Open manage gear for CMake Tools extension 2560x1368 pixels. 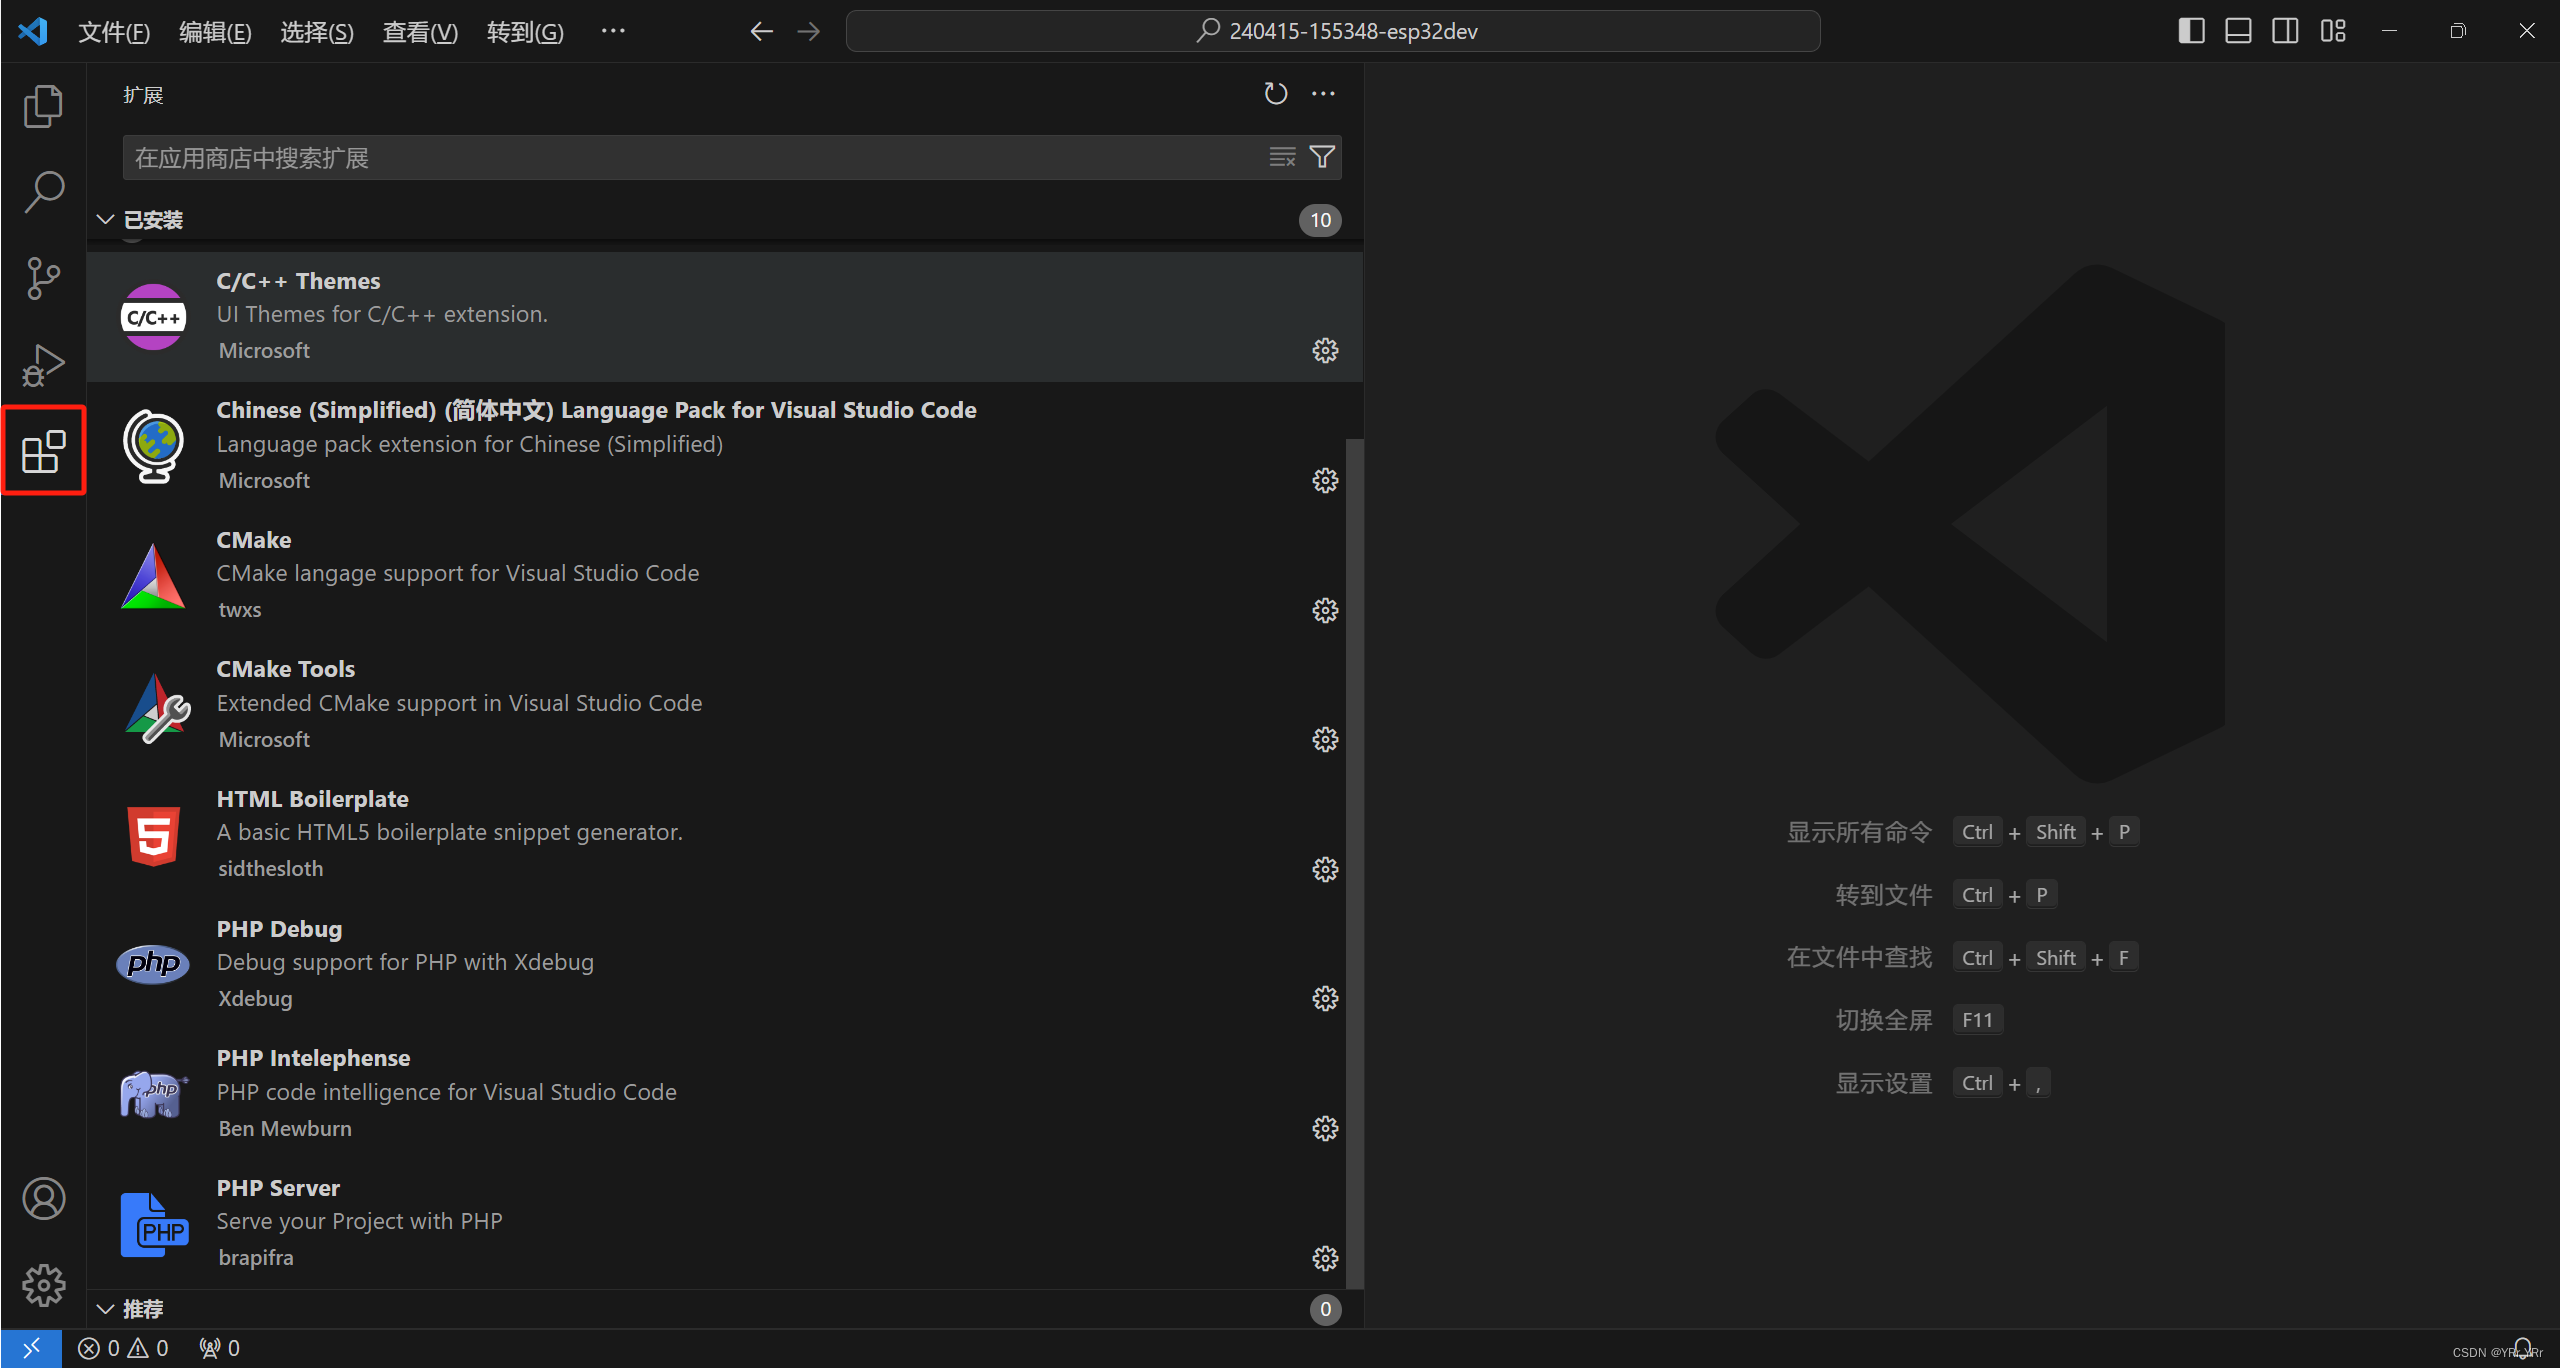(x=1325, y=740)
